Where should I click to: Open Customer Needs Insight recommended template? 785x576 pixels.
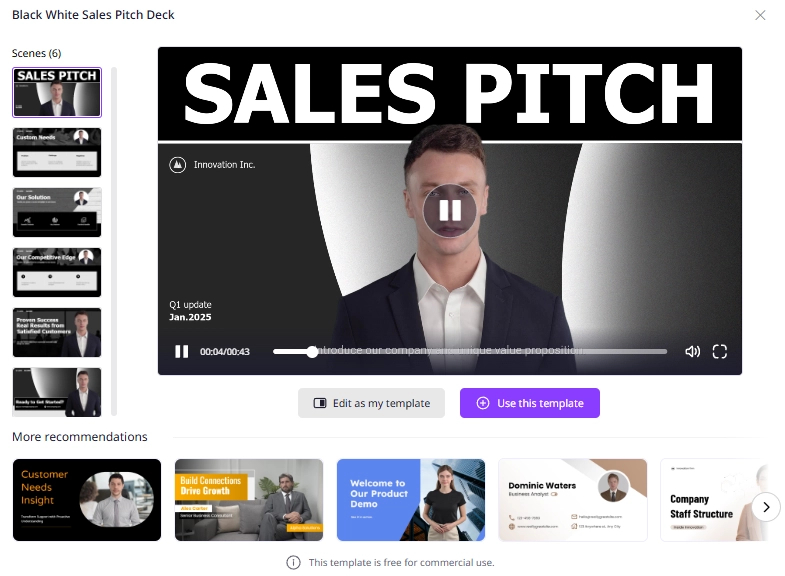coord(87,500)
